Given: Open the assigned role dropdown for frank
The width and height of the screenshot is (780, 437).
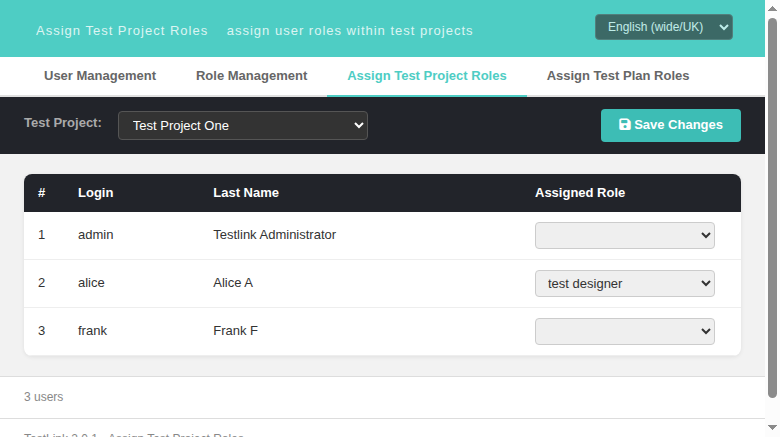Looking at the screenshot, I should 625,331.
